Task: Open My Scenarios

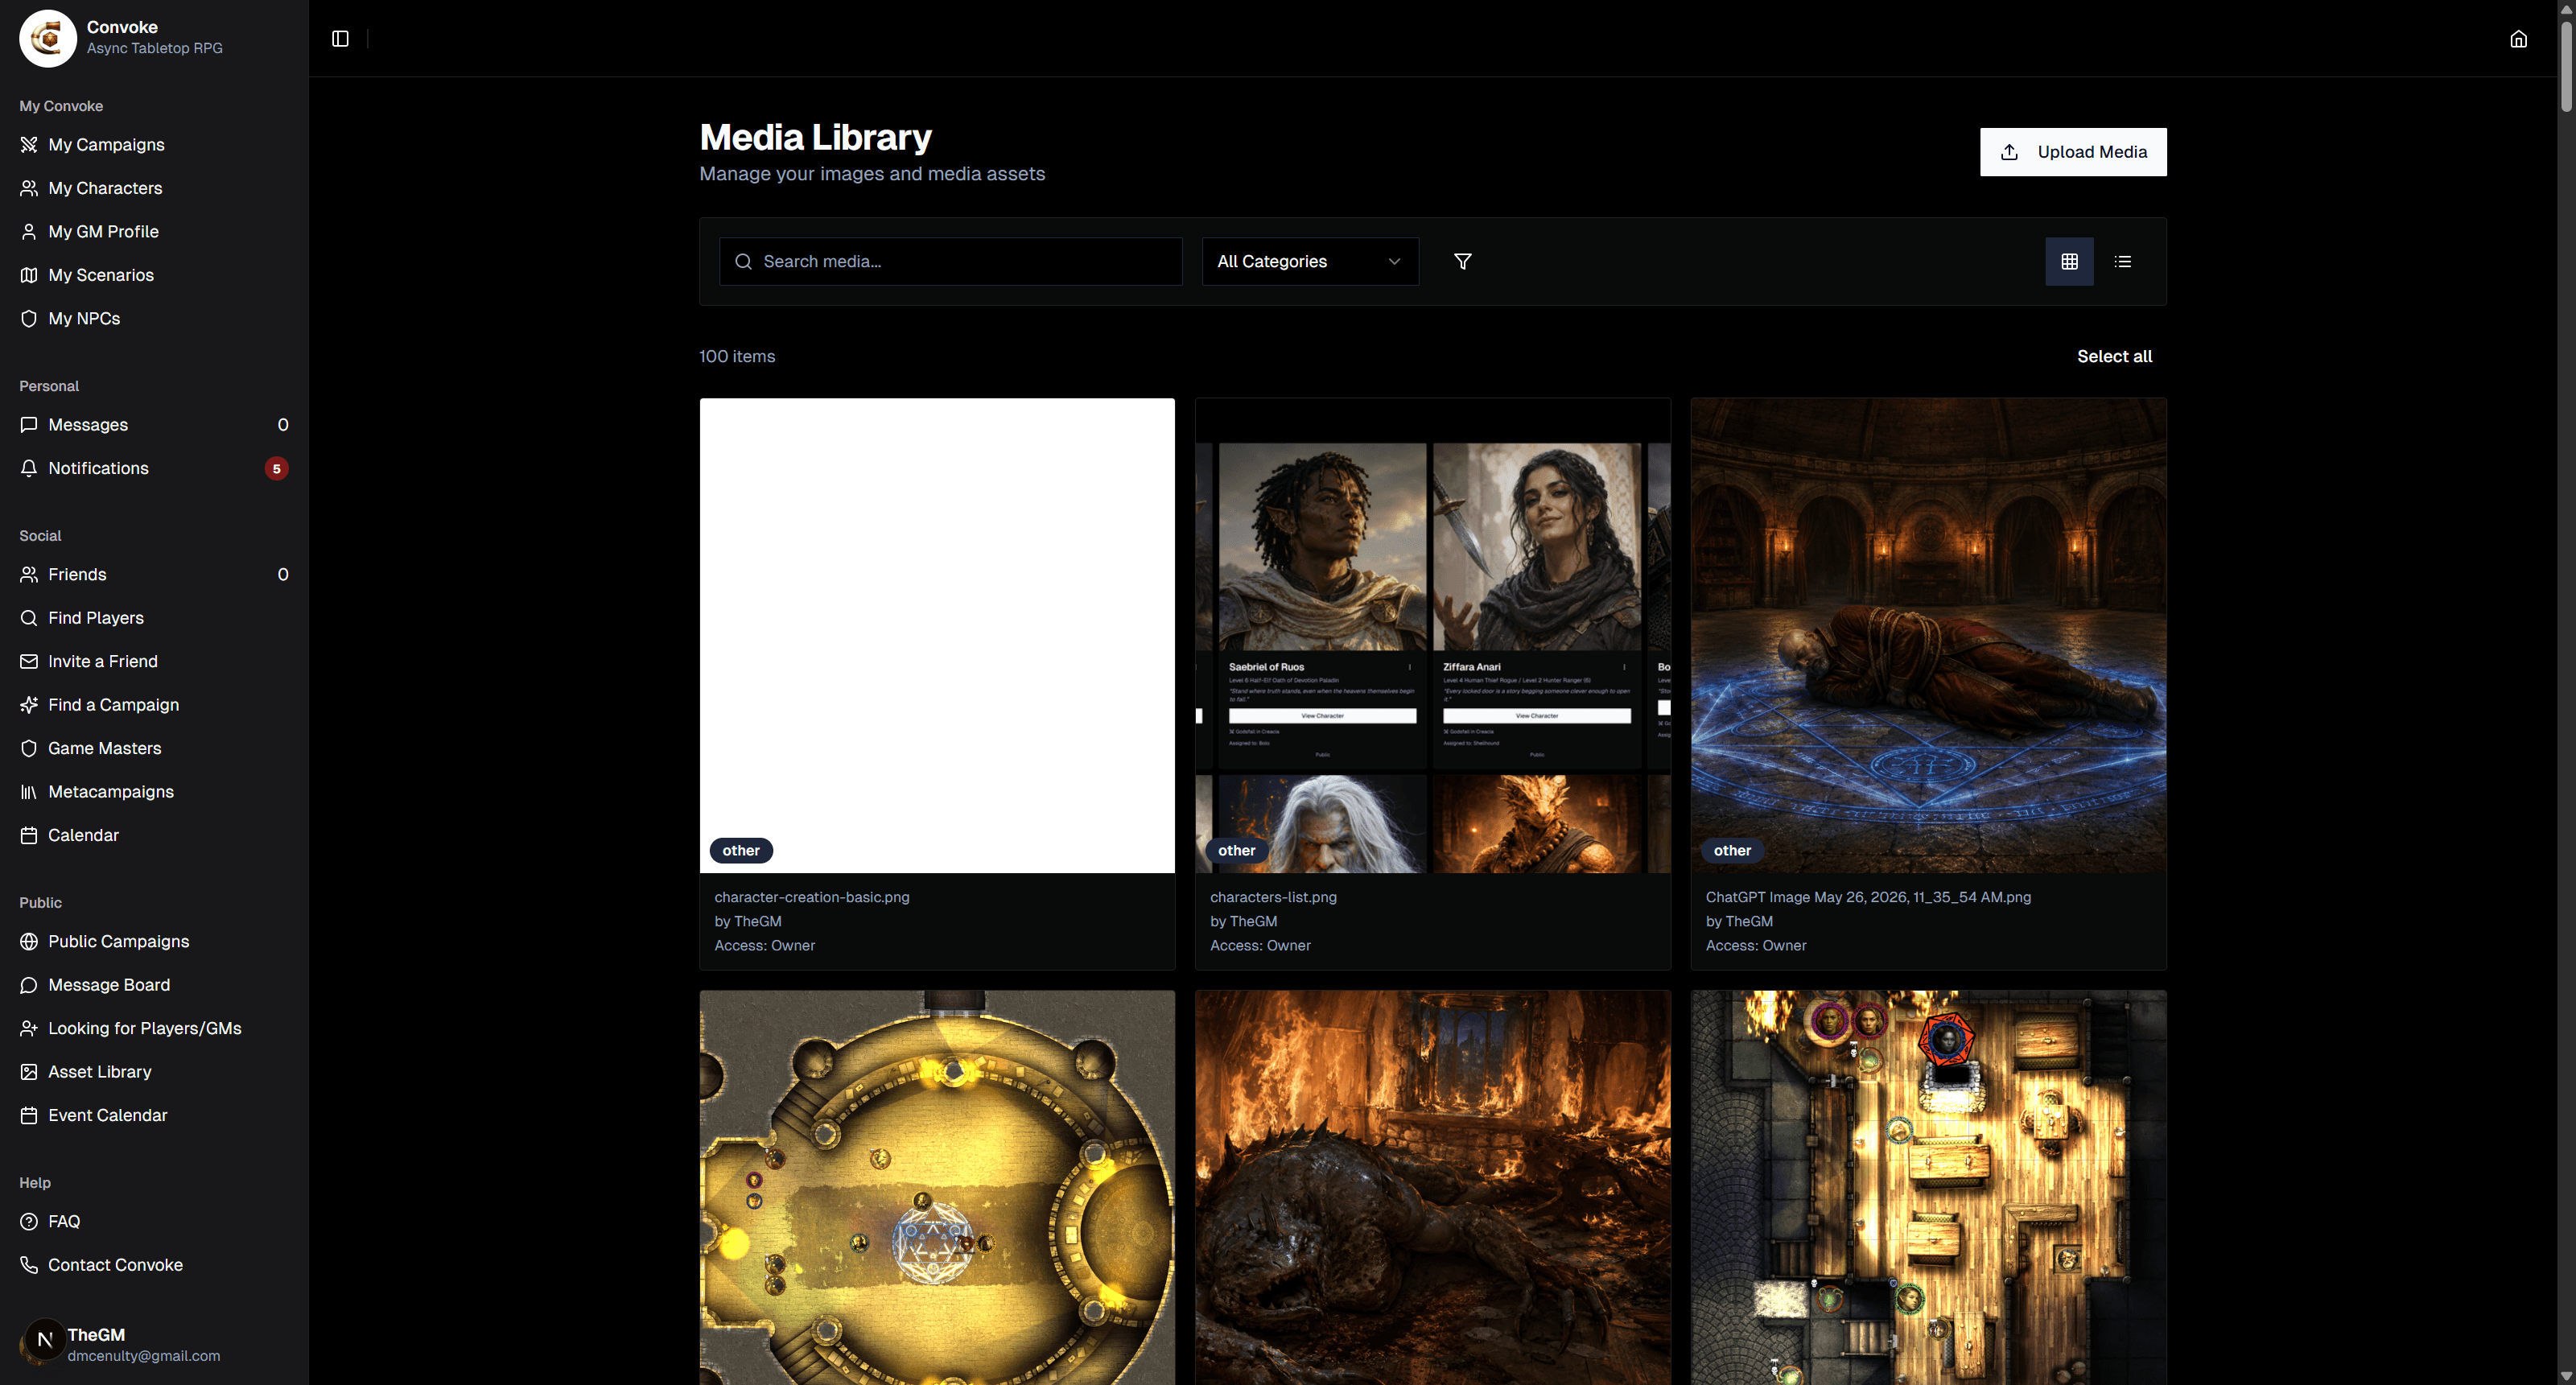Action: [154, 275]
